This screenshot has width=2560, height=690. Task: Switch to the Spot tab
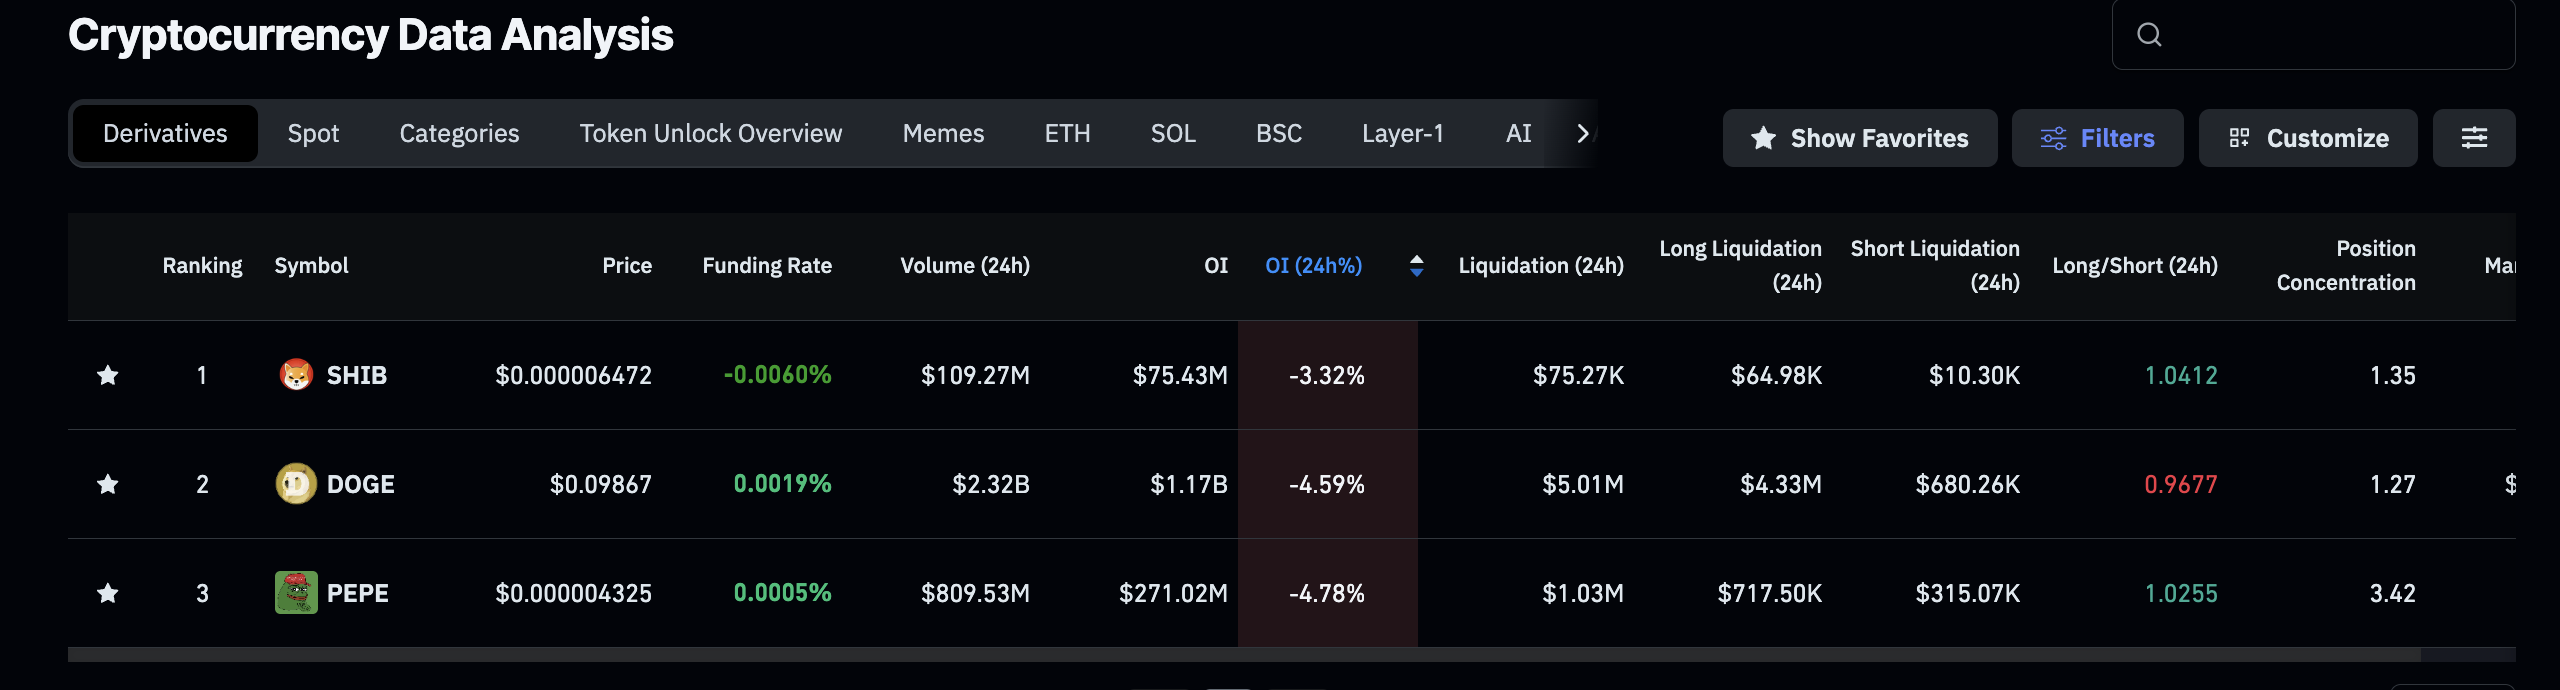[313, 134]
